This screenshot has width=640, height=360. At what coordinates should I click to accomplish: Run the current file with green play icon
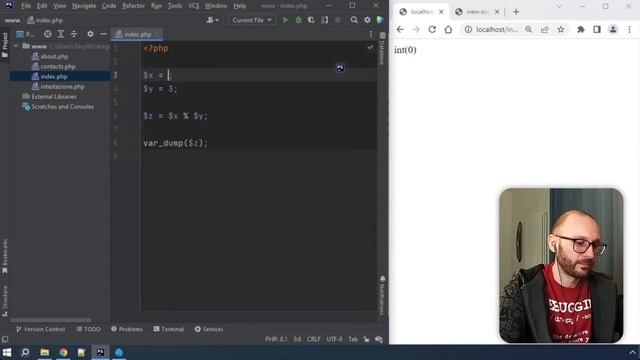(x=285, y=20)
